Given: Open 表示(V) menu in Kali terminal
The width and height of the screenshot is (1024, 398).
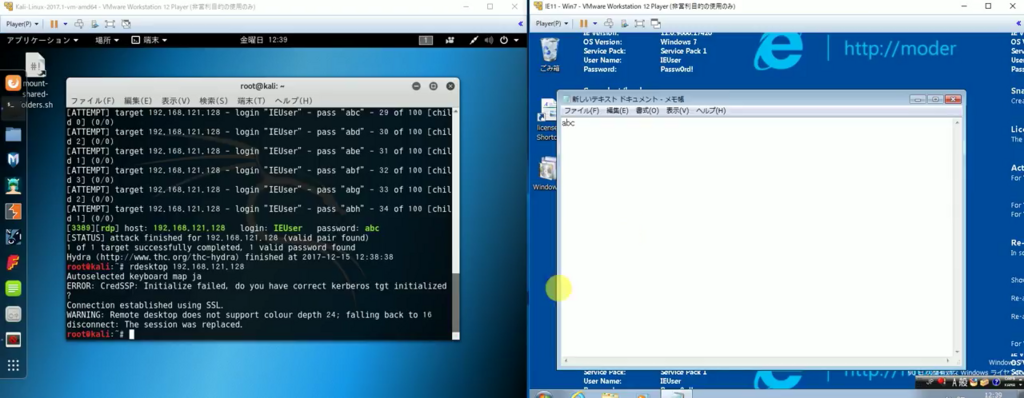Looking at the screenshot, I should point(176,101).
